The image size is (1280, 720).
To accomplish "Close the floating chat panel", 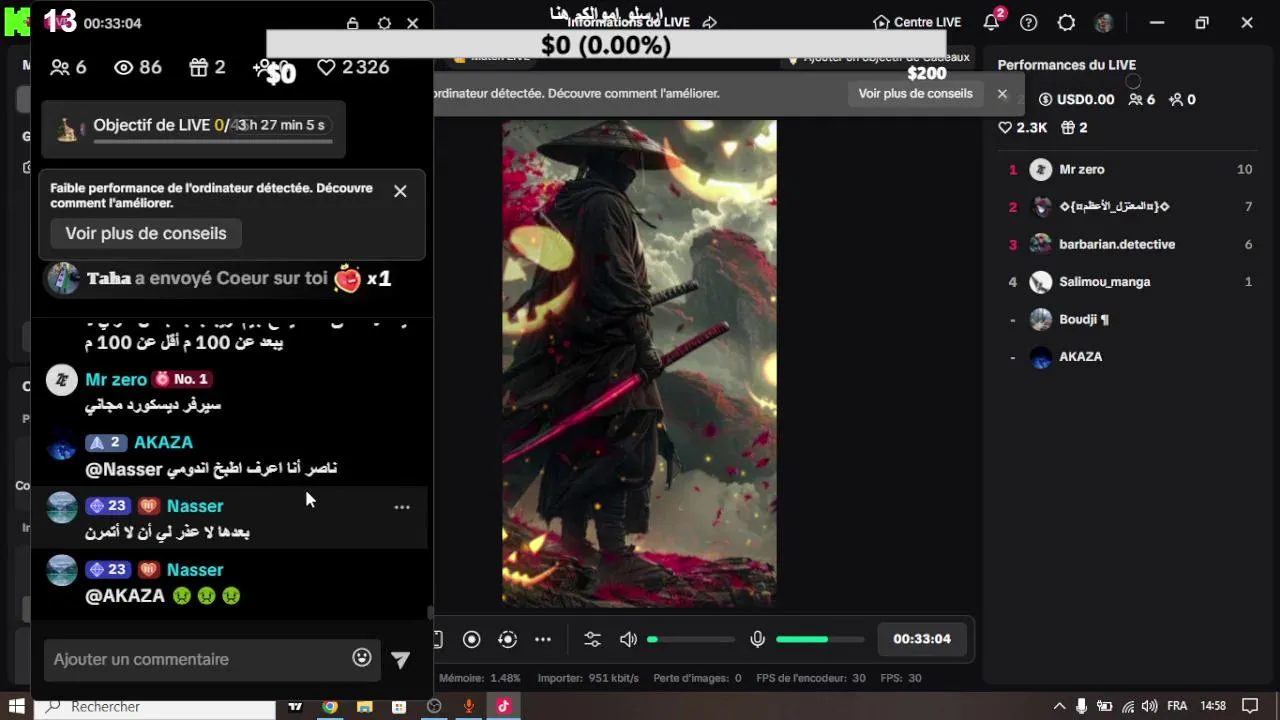I will 413,23.
